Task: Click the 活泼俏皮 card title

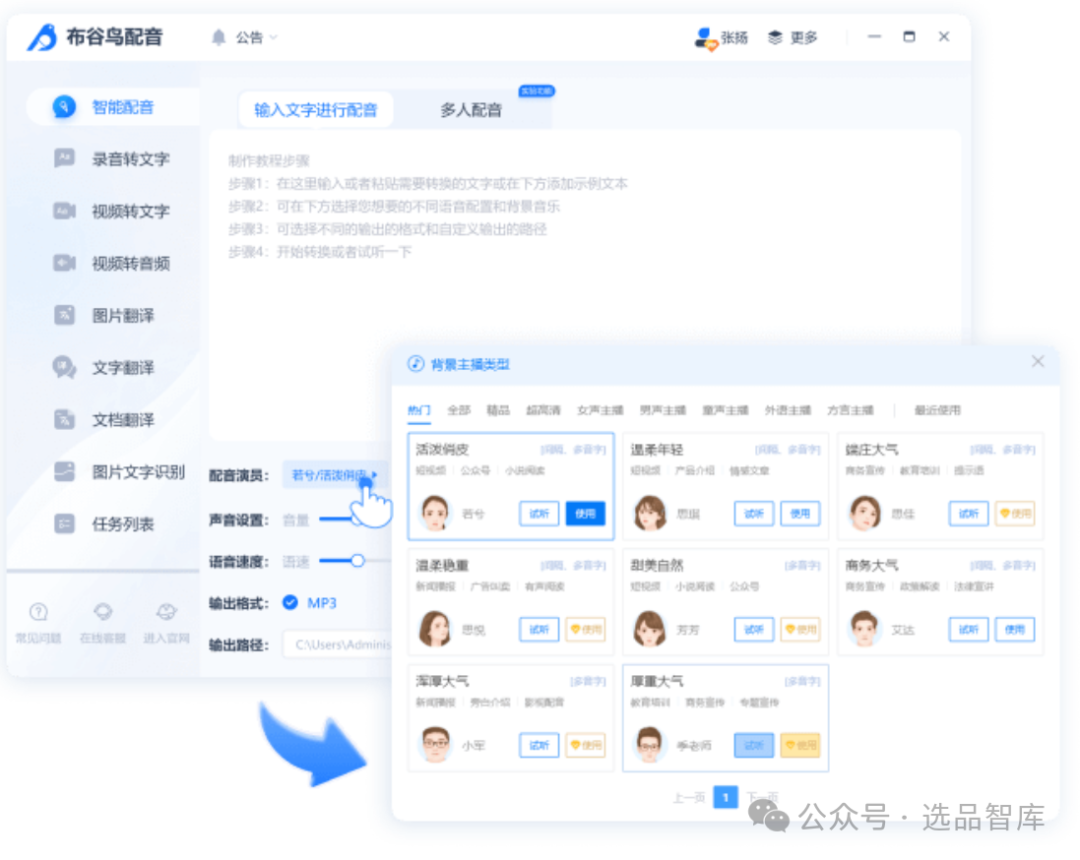Action: tap(442, 450)
